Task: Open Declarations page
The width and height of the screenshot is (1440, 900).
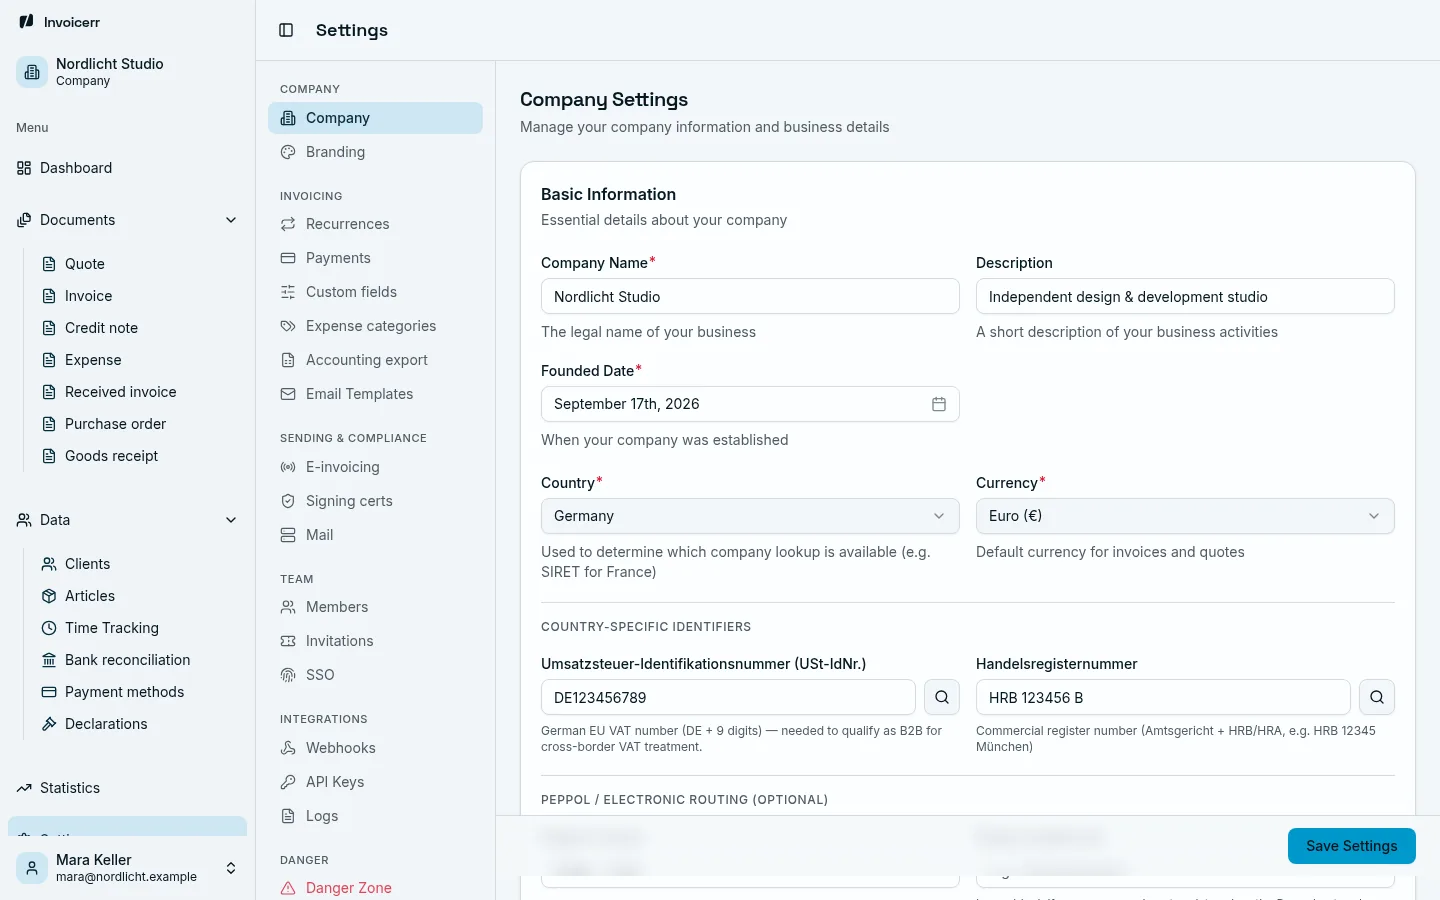Action: pyautogui.click(x=140, y=724)
